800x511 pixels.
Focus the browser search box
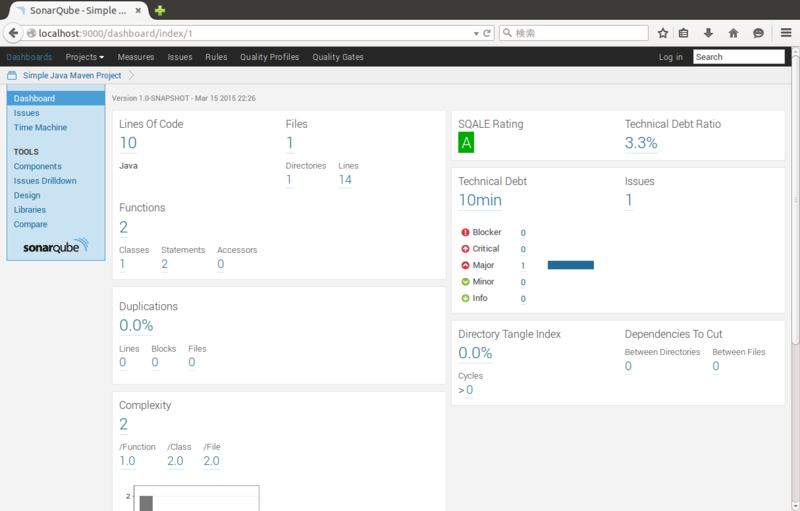[574, 33]
